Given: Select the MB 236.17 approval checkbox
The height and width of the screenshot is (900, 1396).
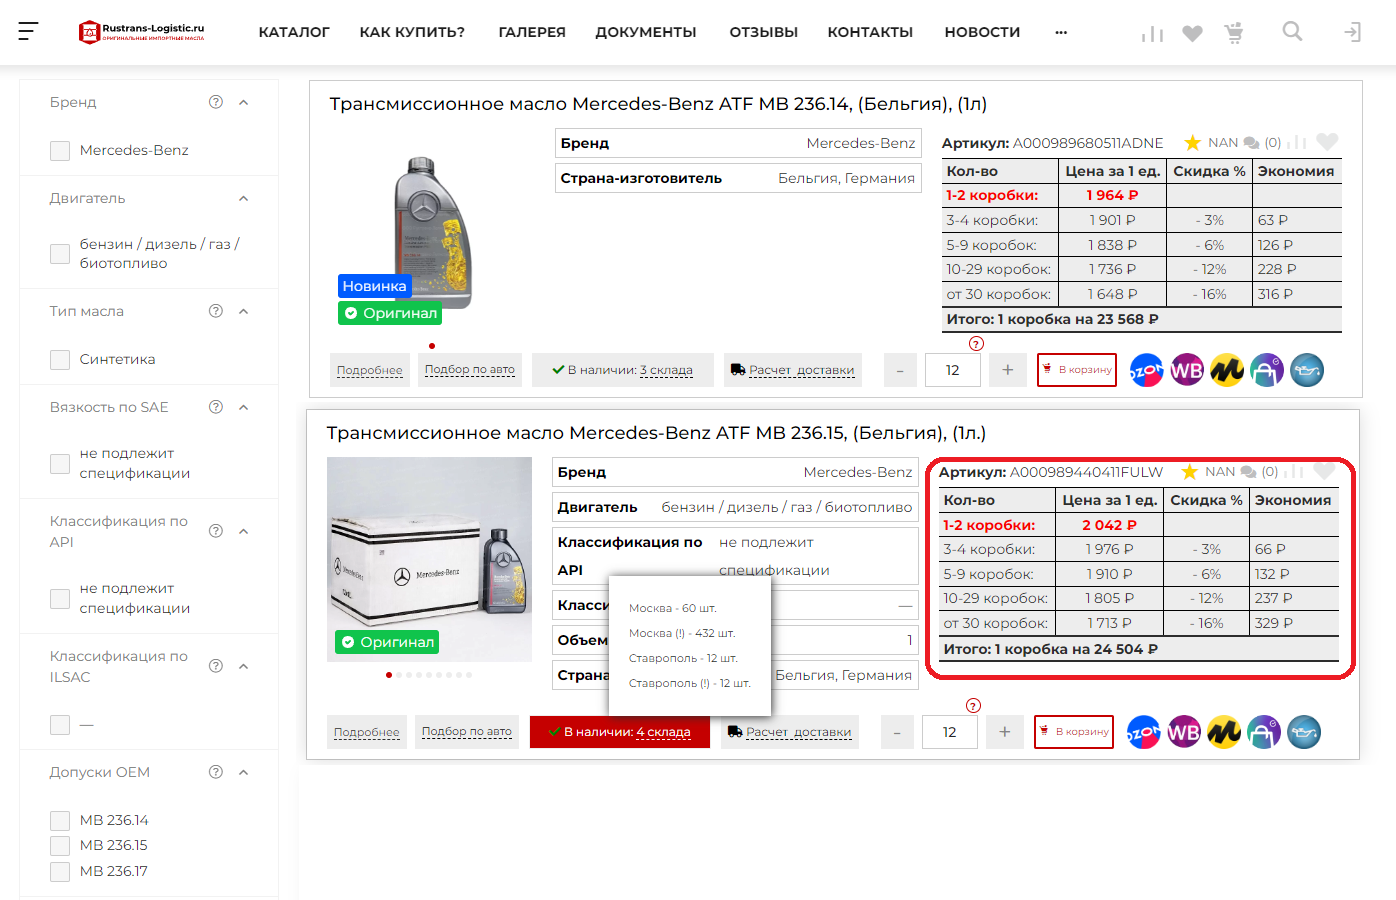Looking at the screenshot, I should point(60,872).
